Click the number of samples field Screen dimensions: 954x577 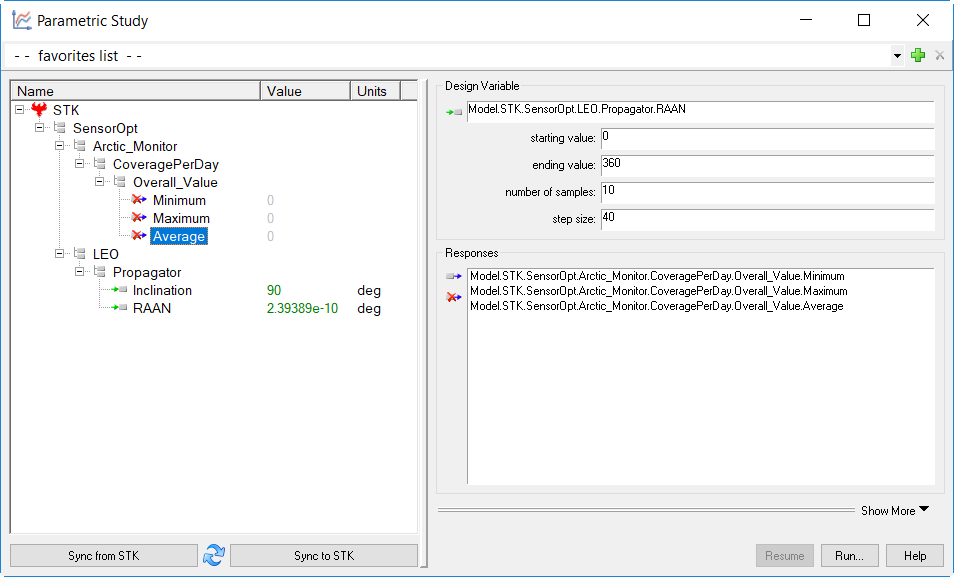(766, 192)
